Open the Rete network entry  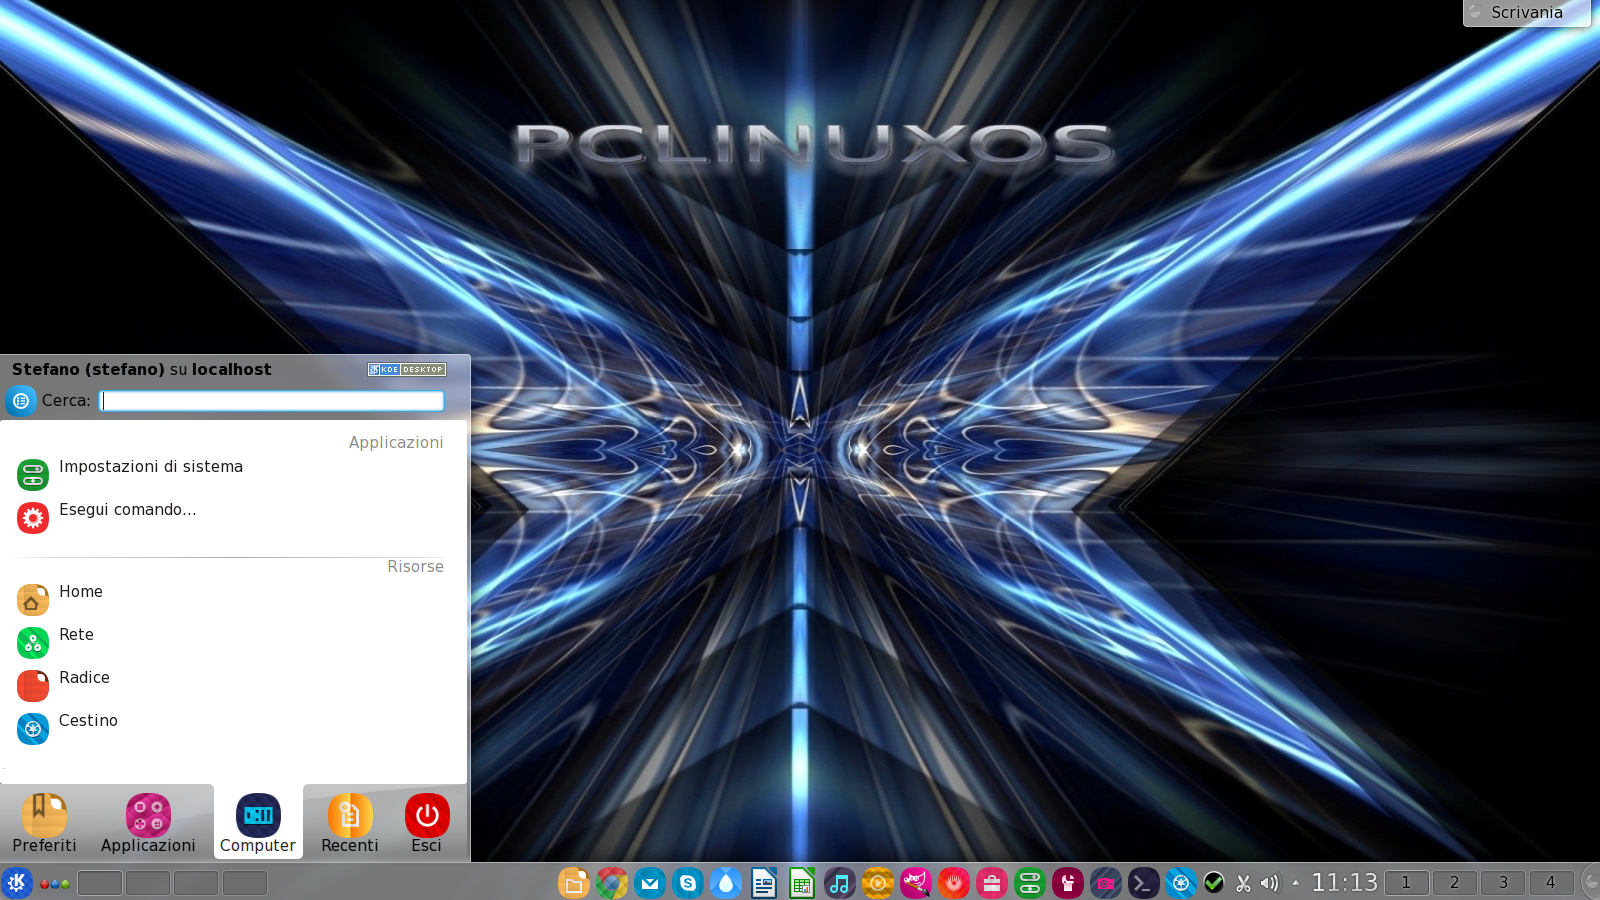(x=230, y=642)
